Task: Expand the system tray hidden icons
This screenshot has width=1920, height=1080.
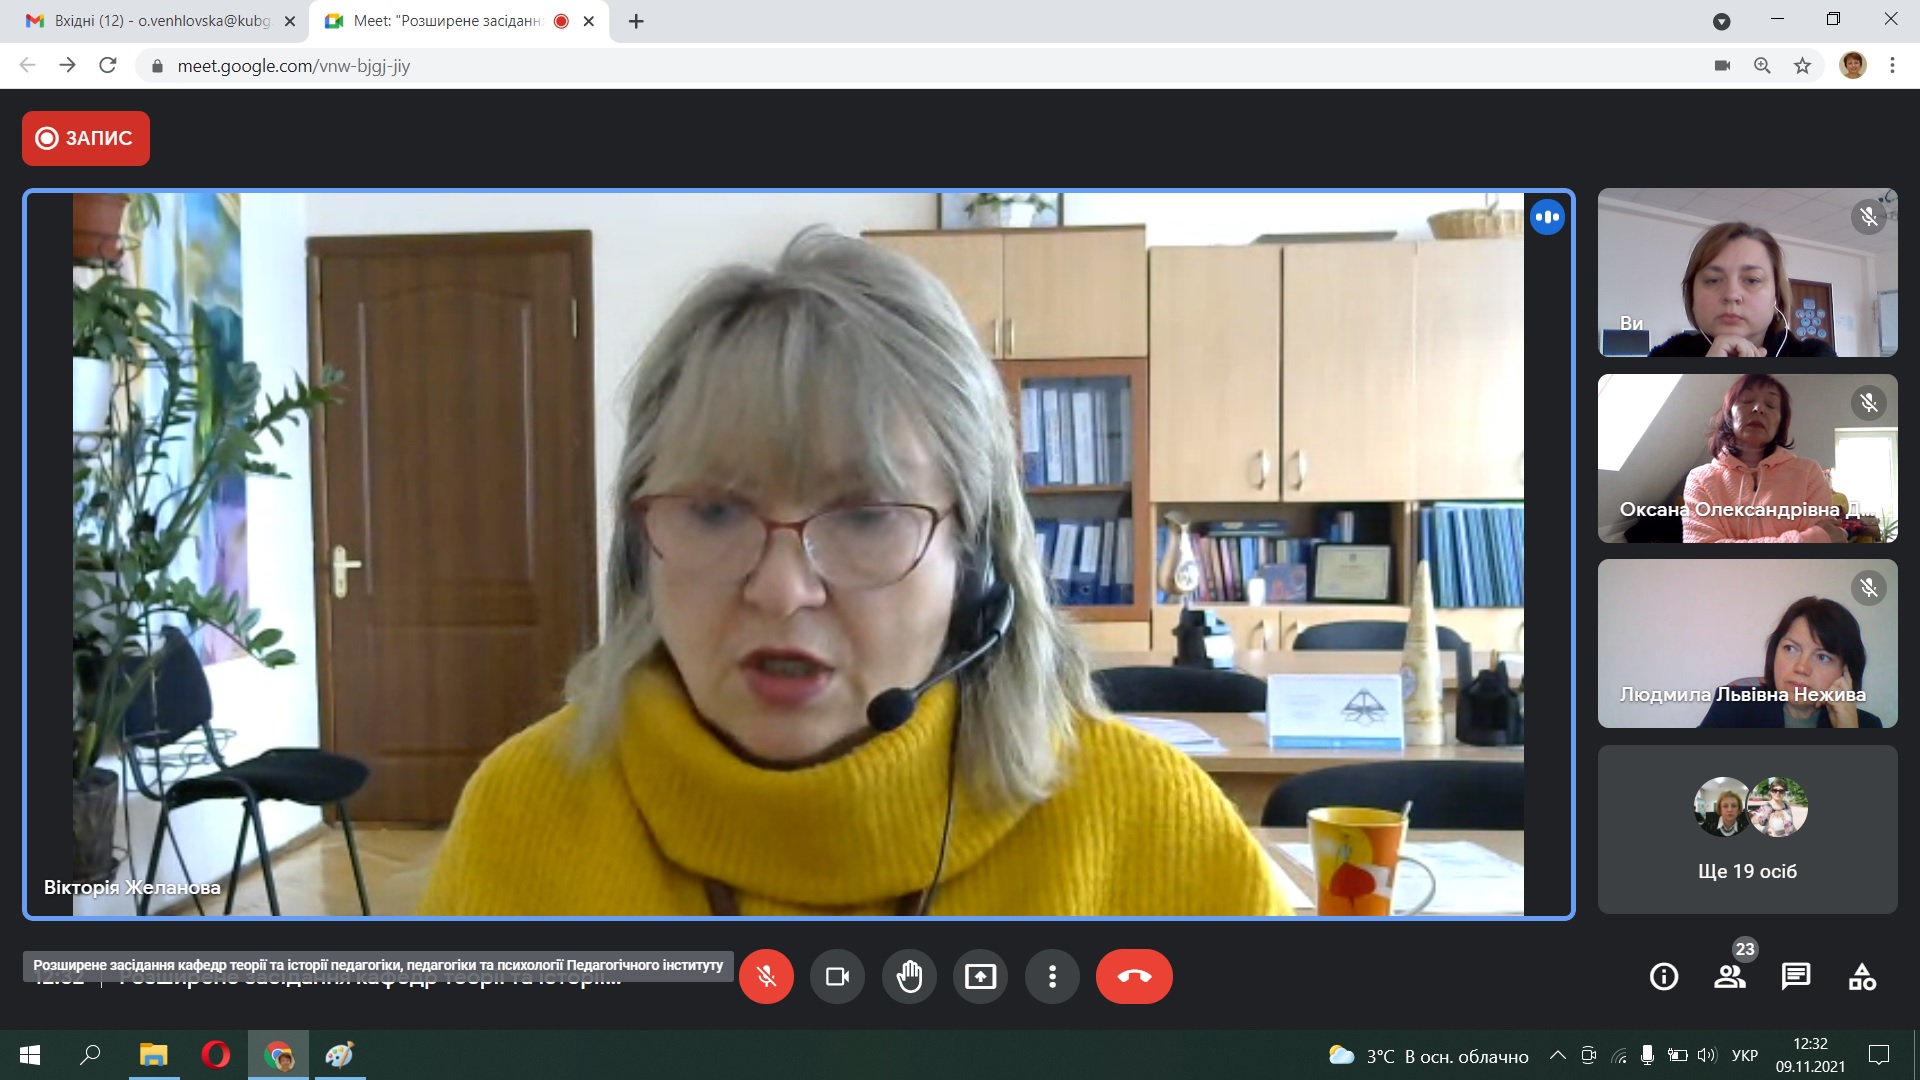Action: (x=1557, y=1055)
